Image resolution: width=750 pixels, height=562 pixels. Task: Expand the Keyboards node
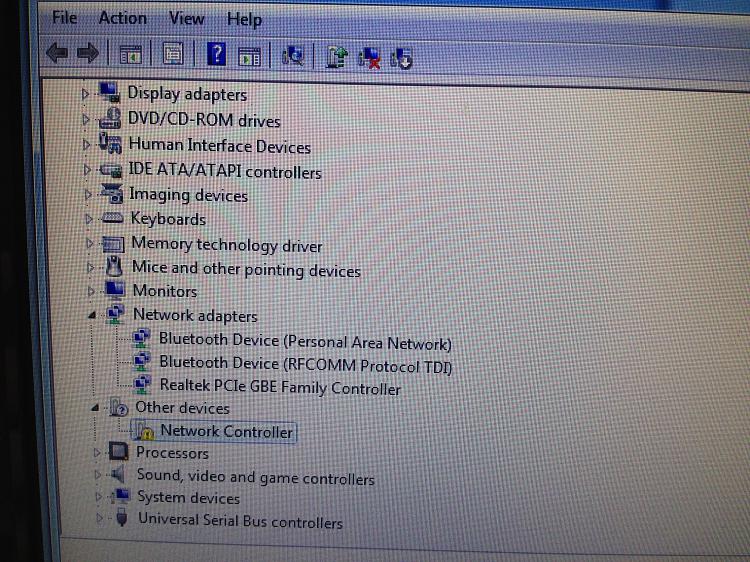click(89, 219)
